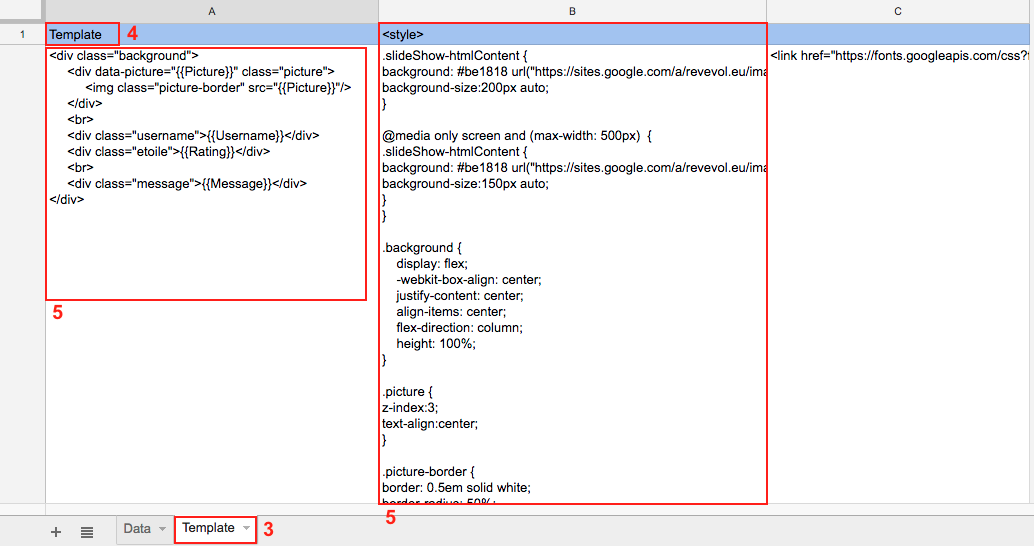The width and height of the screenshot is (1034, 546).
Task: Switch to the Data sheet tab
Action: click(x=136, y=529)
